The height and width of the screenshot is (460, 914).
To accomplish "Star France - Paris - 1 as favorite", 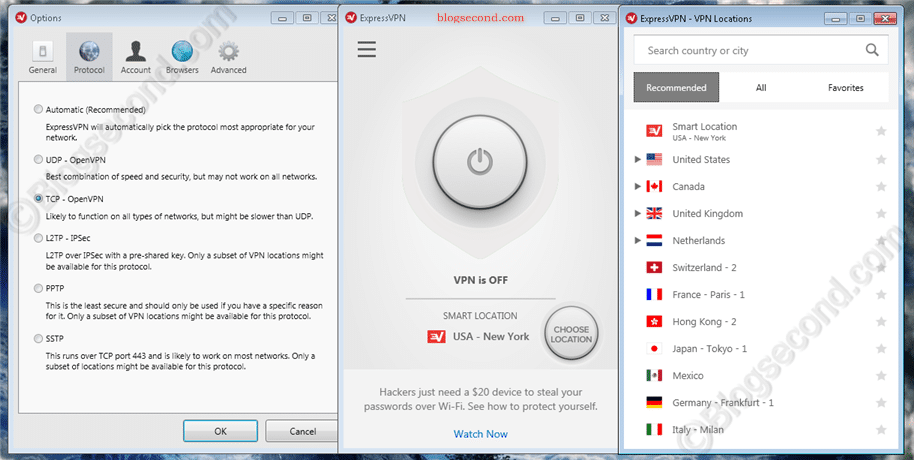I will 881,294.
